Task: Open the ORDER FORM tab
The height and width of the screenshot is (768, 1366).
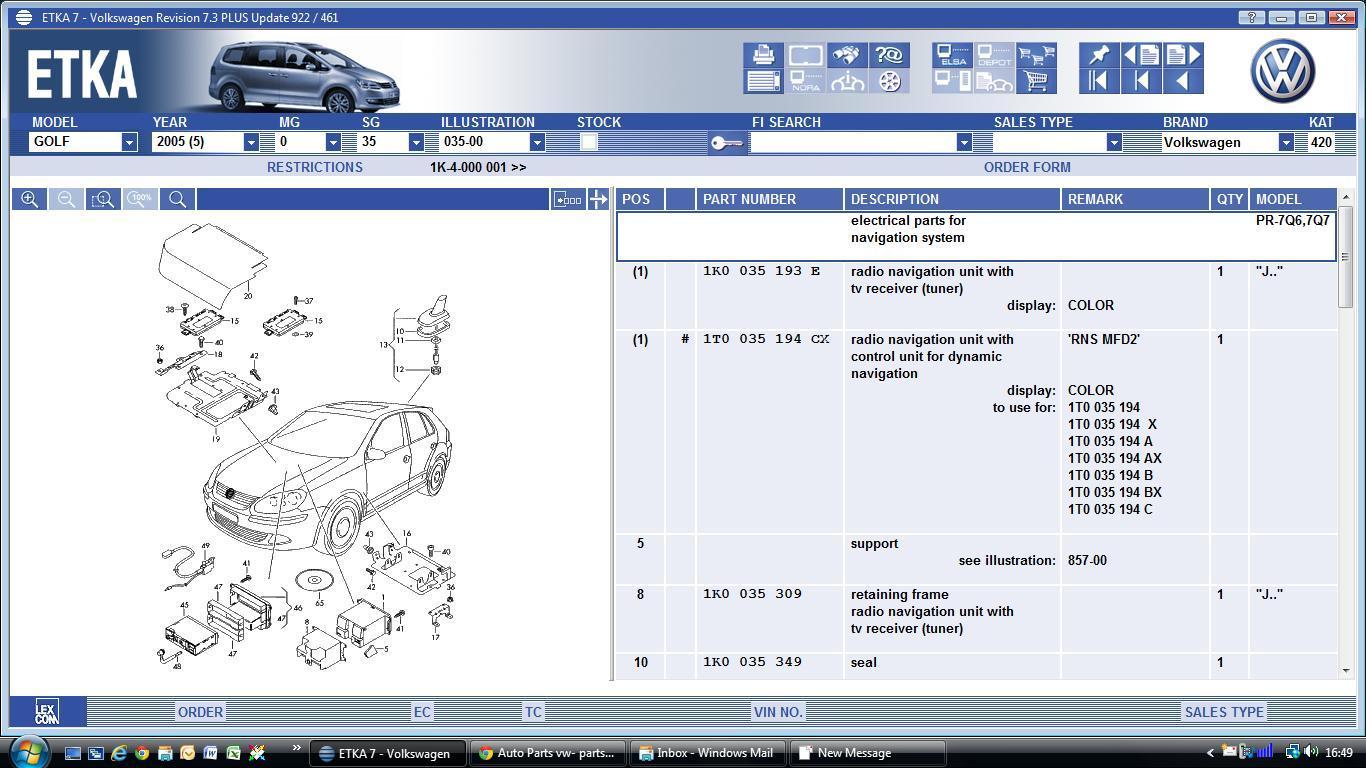Action: 1027,167
